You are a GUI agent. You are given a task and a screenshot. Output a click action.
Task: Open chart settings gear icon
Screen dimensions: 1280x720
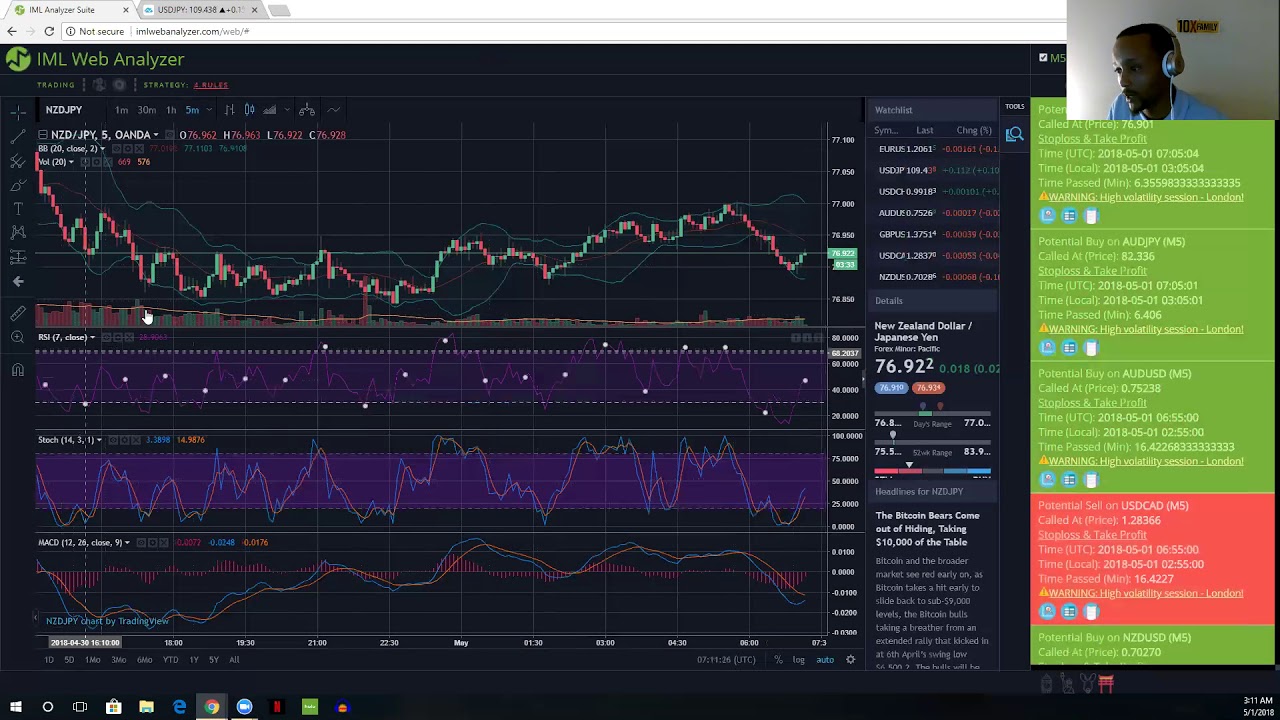[851, 660]
